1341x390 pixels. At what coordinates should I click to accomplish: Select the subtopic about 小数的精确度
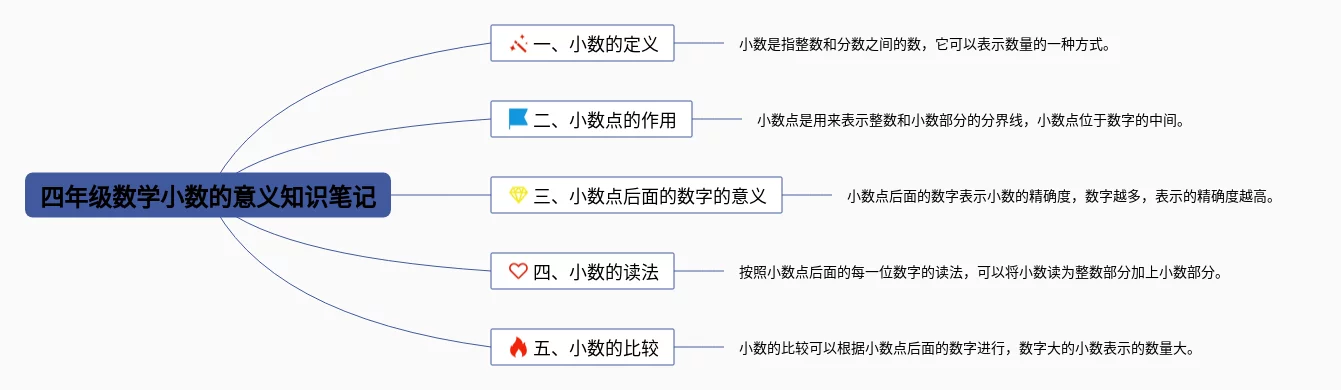(1061, 196)
